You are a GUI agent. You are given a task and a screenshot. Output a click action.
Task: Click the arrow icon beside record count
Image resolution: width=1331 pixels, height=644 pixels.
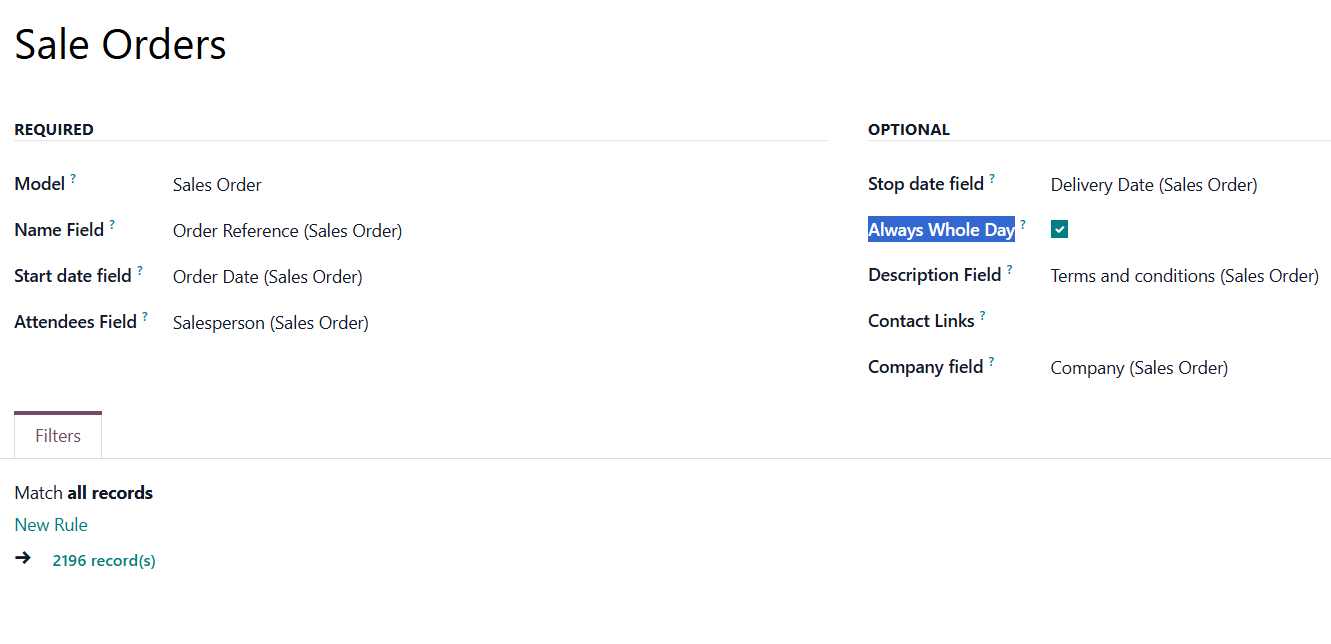pos(23,558)
